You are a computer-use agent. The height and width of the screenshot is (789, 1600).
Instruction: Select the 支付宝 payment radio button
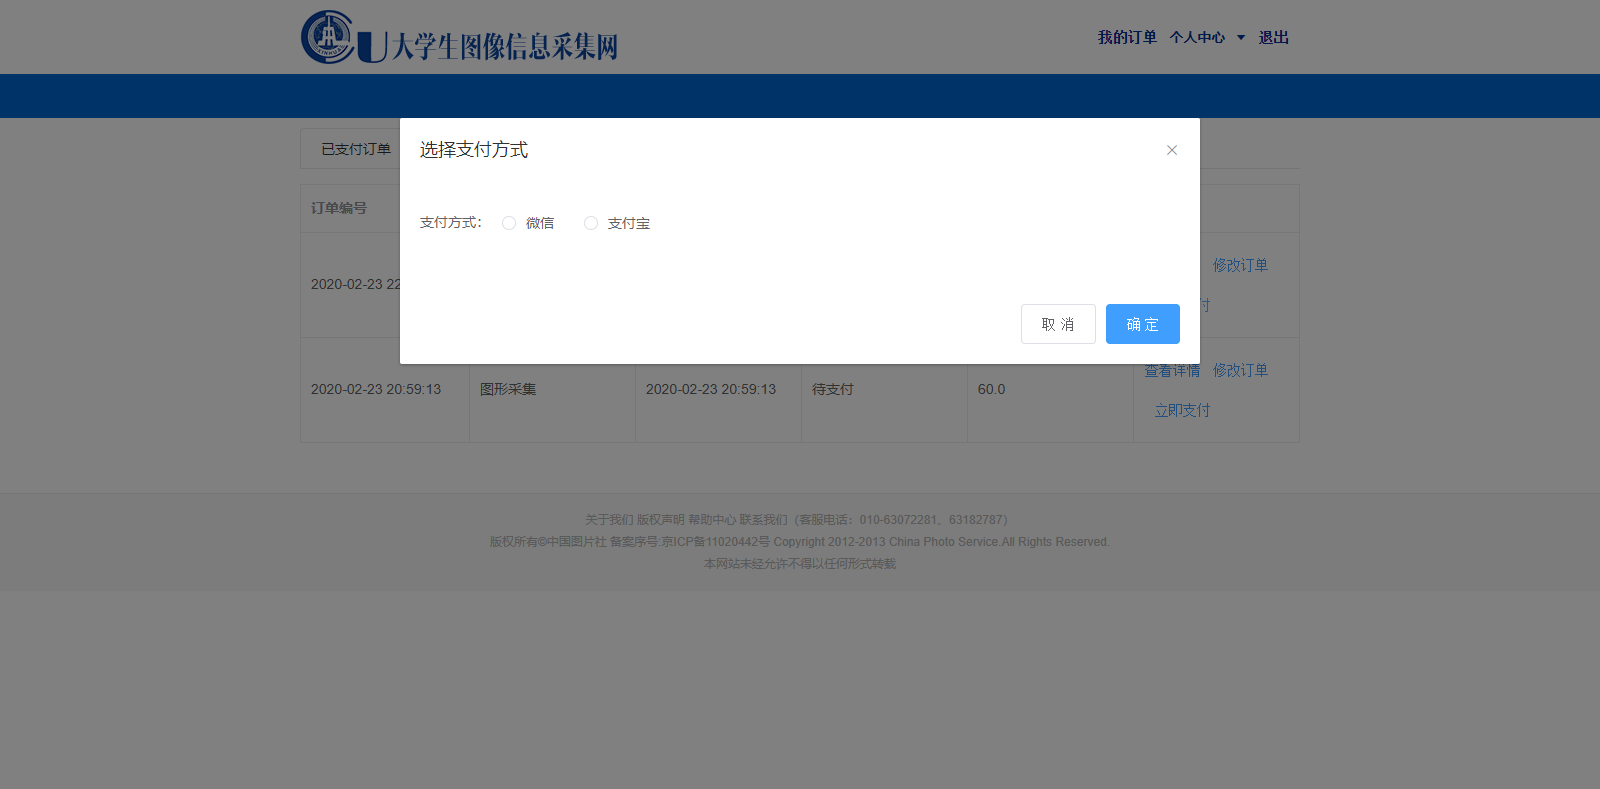(591, 223)
